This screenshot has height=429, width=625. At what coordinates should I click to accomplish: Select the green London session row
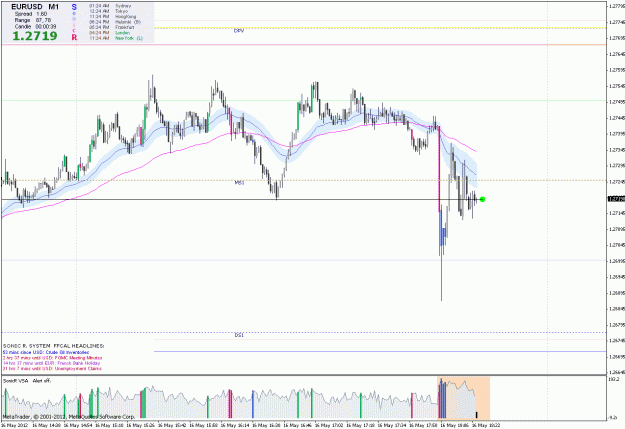pos(110,33)
